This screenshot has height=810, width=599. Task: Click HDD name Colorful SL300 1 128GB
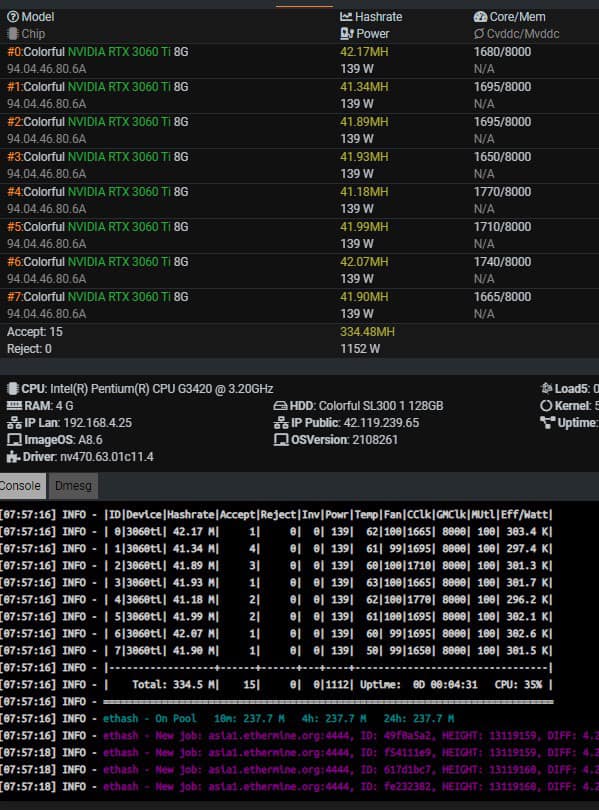[x=381, y=406]
